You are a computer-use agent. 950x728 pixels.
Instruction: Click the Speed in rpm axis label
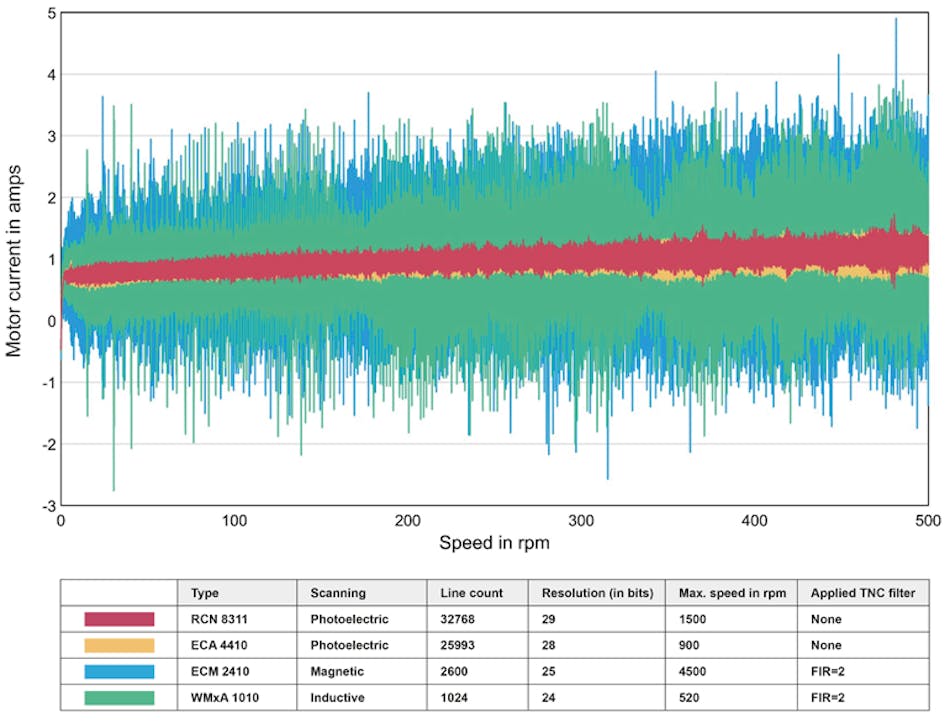point(494,543)
